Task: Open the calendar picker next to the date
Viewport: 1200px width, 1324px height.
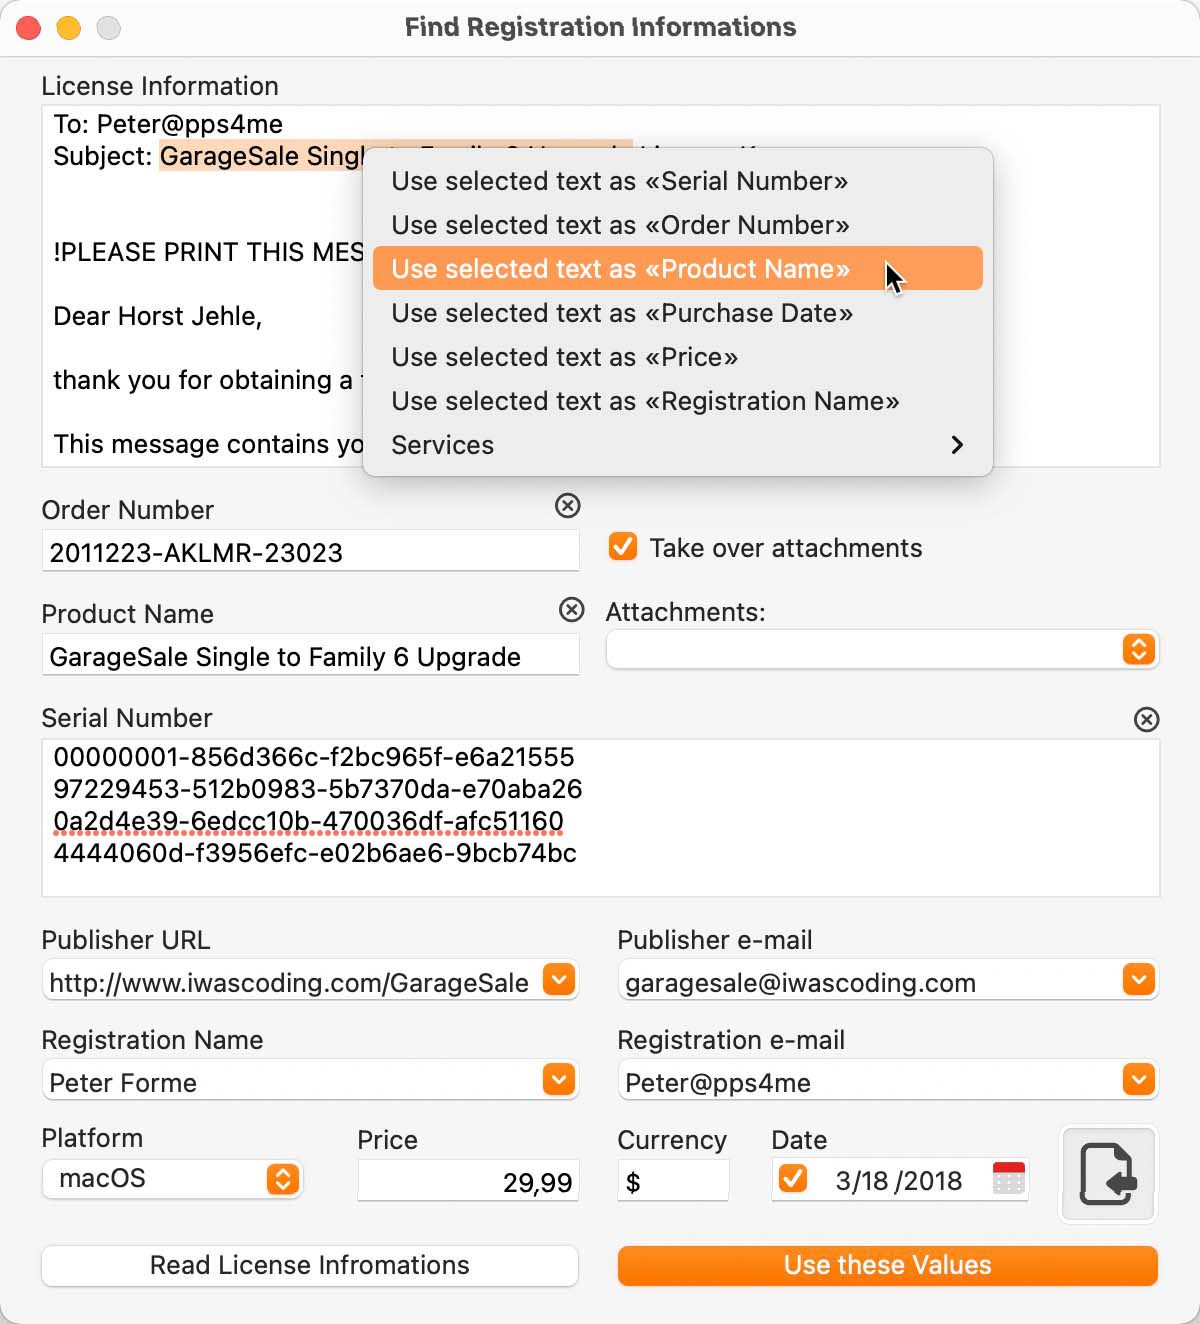Action: (1009, 1179)
